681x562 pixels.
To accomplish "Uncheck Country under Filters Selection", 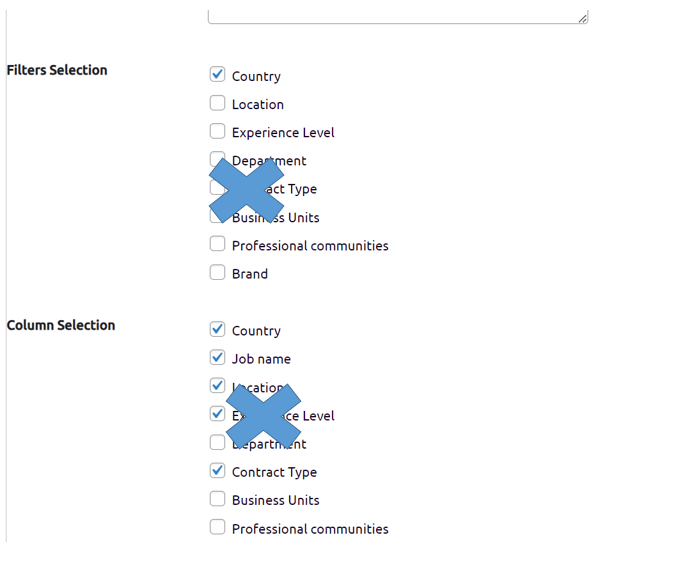I will tap(217, 74).
